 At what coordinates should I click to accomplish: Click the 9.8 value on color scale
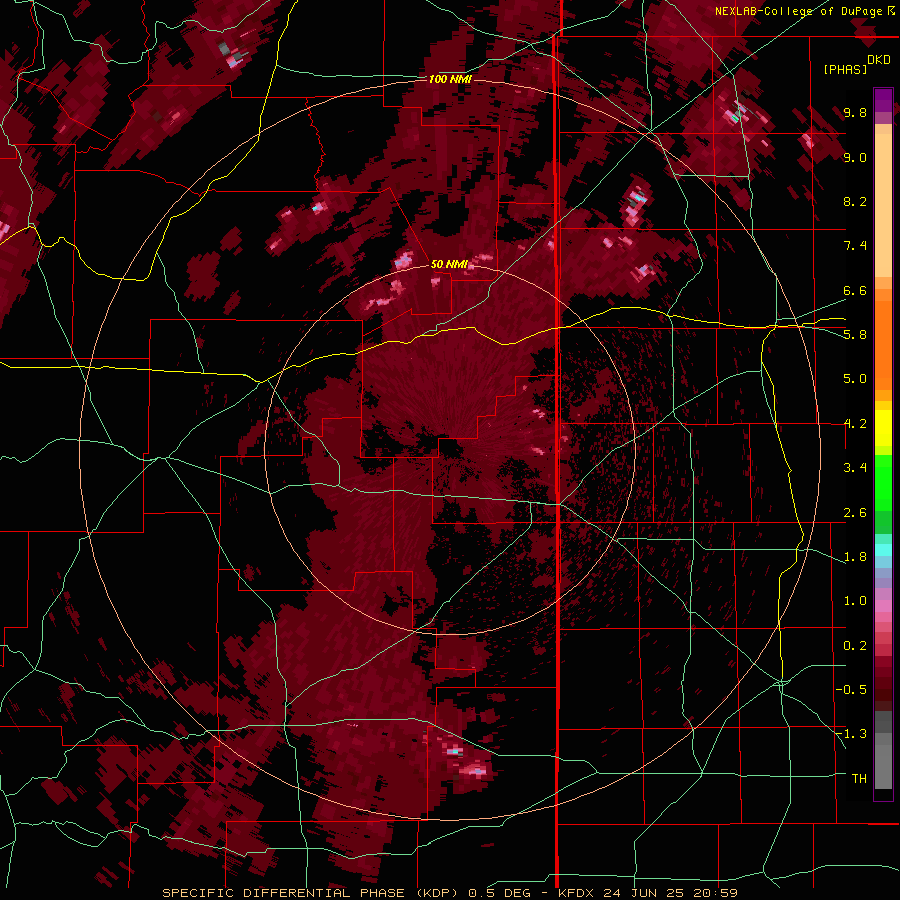click(855, 112)
